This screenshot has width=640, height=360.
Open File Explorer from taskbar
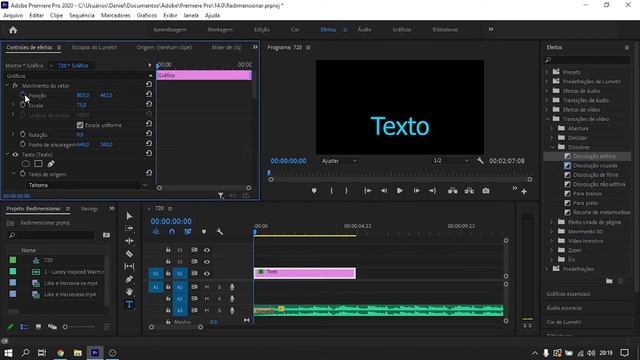[x=78, y=353]
